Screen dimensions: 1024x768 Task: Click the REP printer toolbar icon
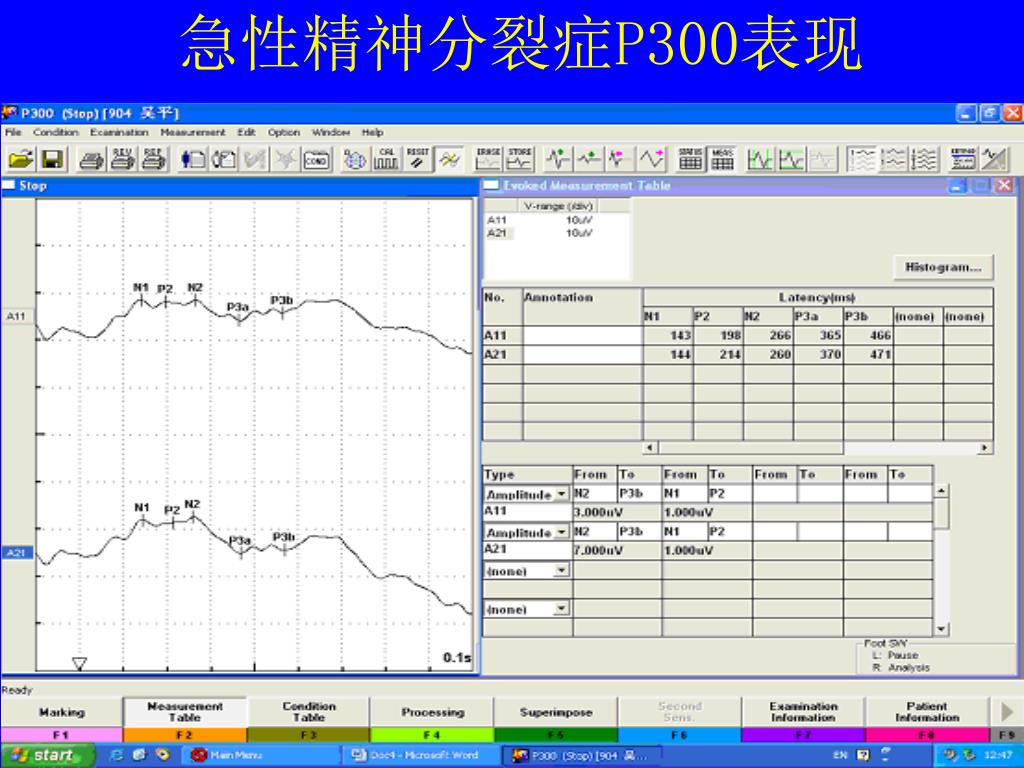pyautogui.click(x=153, y=159)
